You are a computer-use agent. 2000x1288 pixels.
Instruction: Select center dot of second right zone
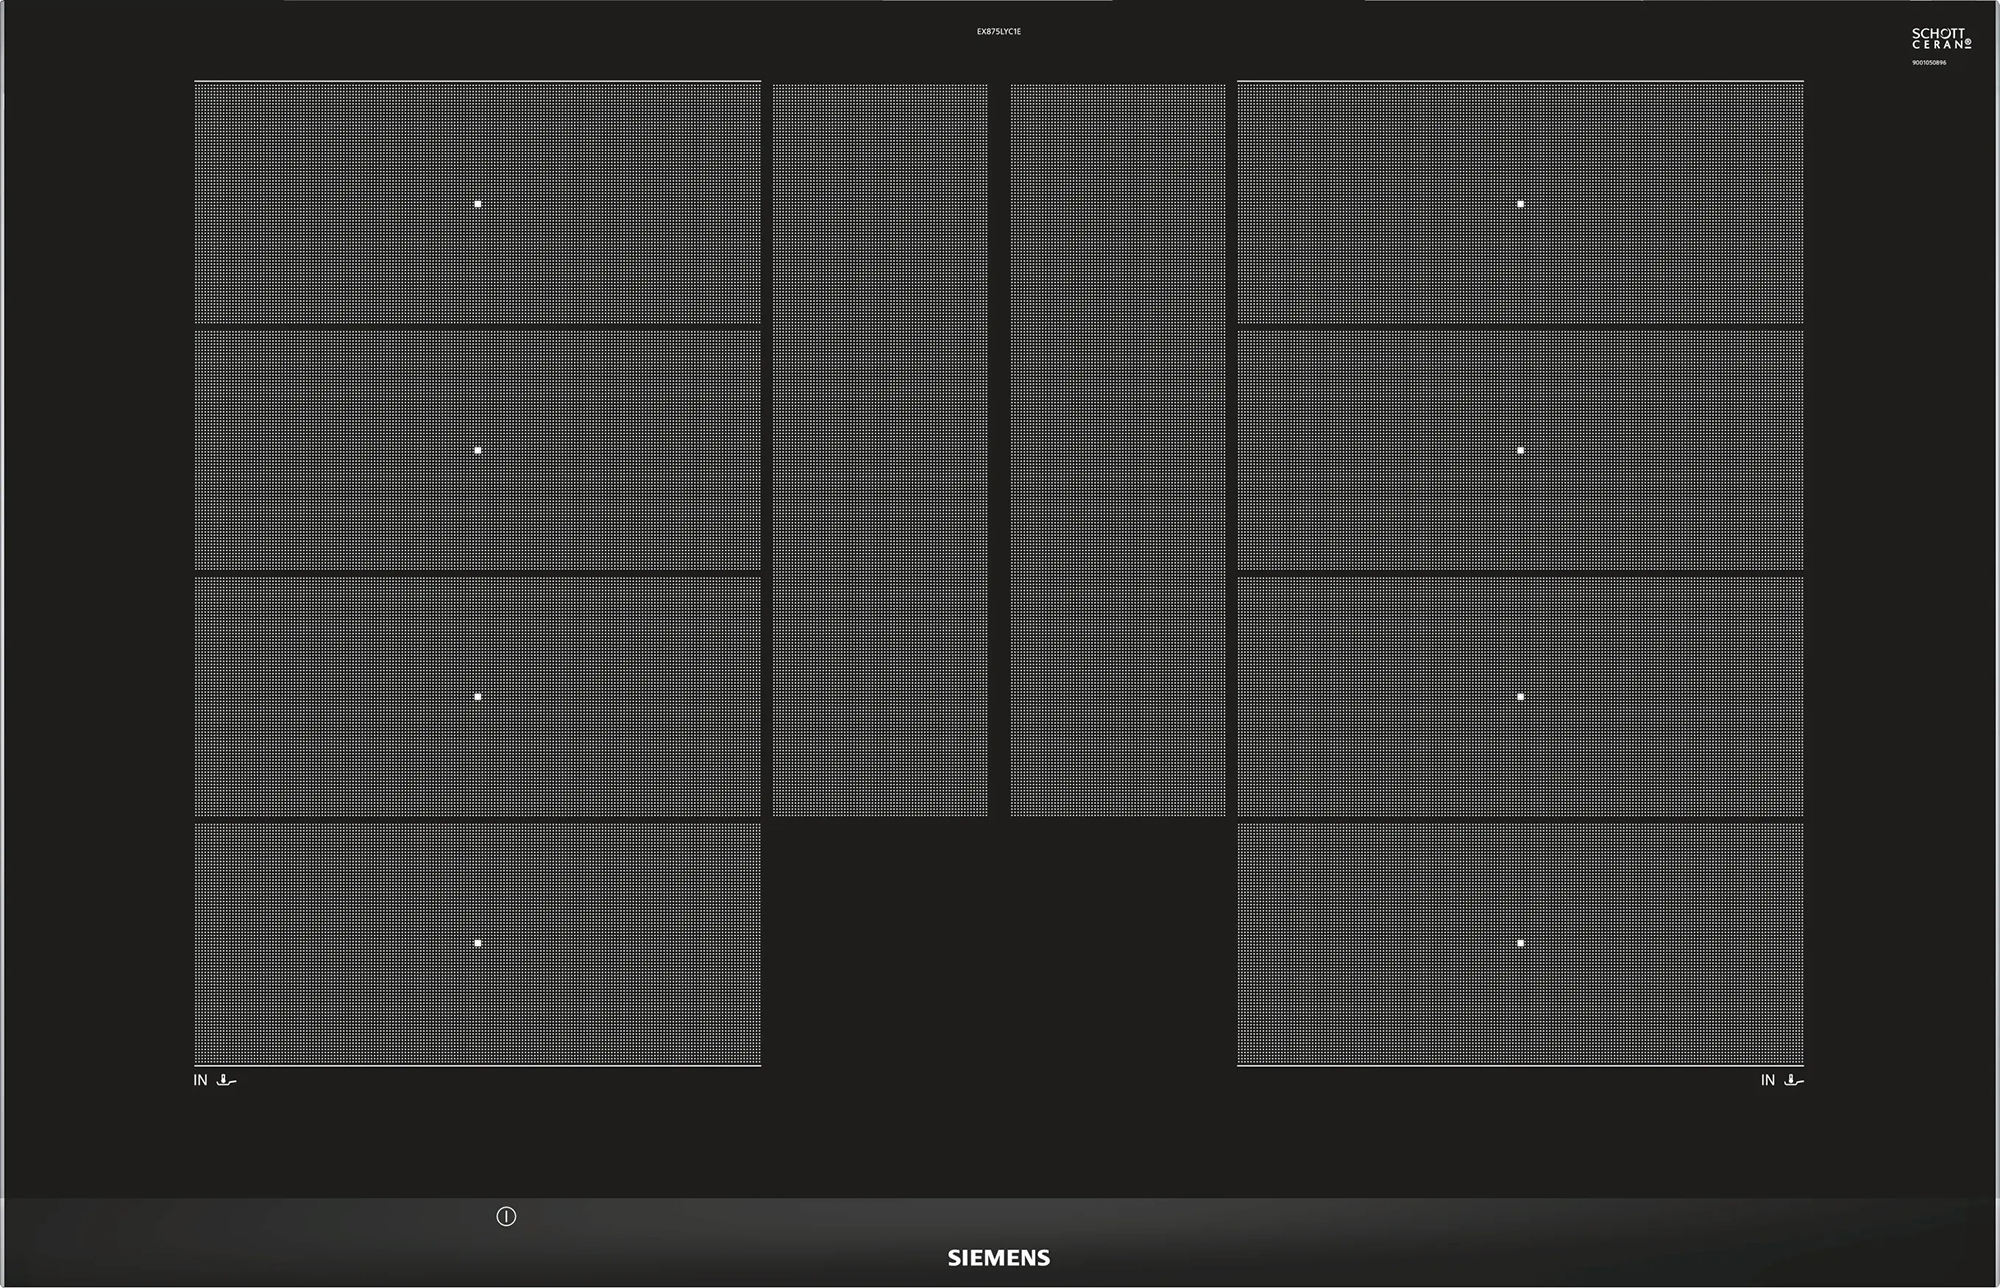(1520, 450)
